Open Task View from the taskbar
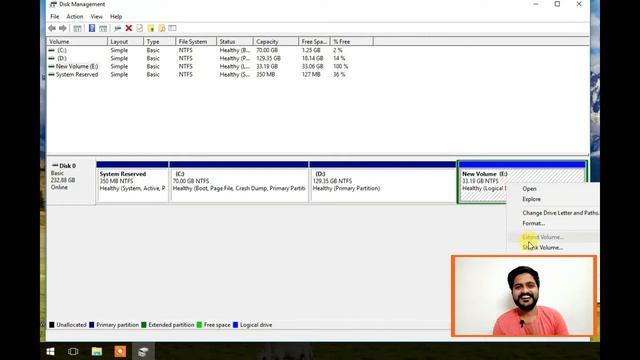Image resolution: width=640 pixels, height=360 pixels. pyautogui.click(x=73, y=351)
